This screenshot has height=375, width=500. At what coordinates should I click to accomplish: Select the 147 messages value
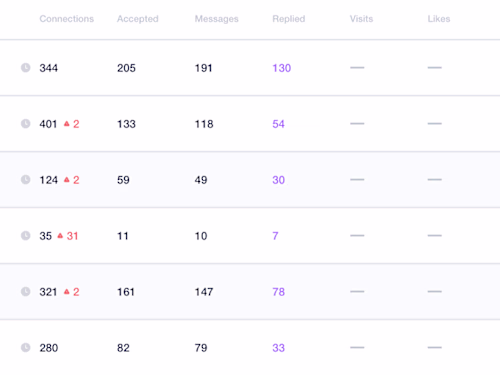(x=204, y=292)
